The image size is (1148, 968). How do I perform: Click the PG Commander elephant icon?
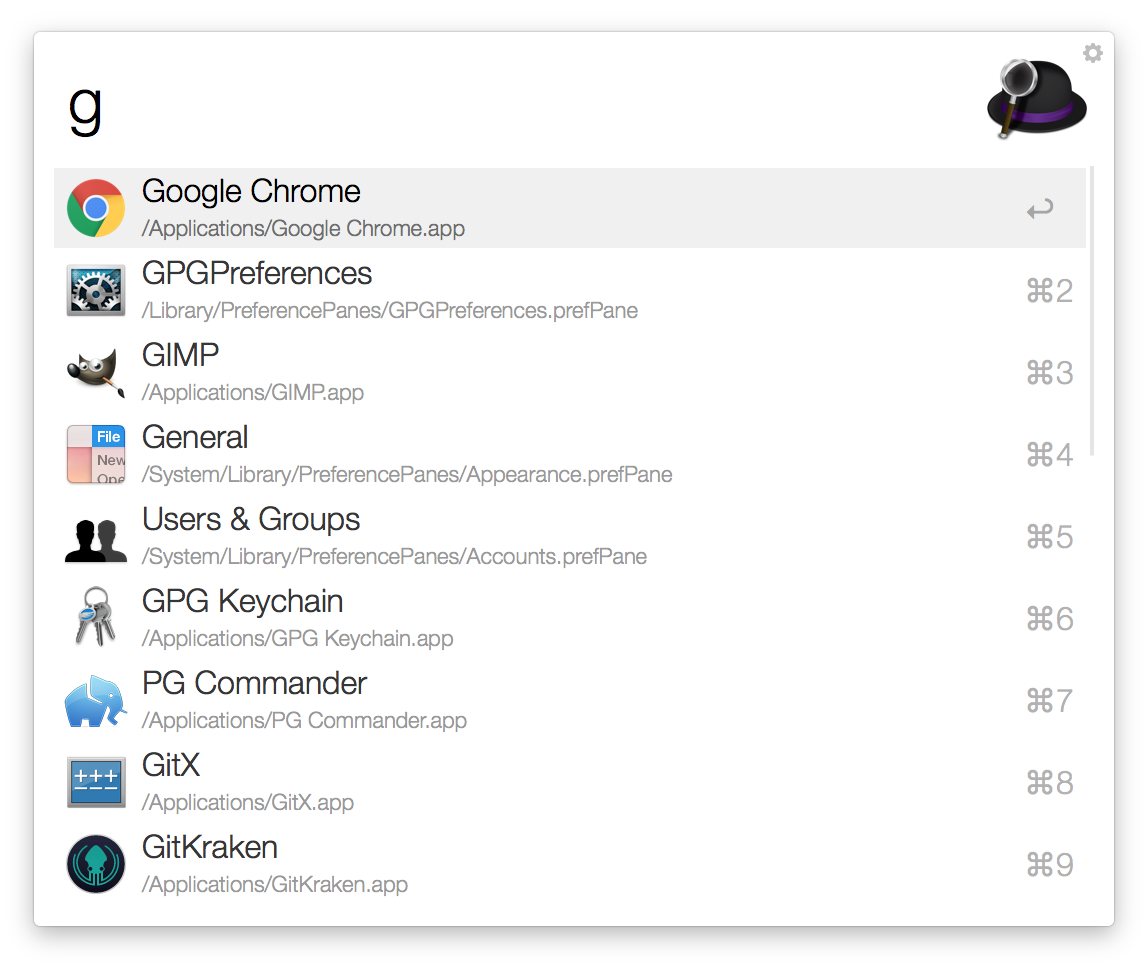[96, 701]
